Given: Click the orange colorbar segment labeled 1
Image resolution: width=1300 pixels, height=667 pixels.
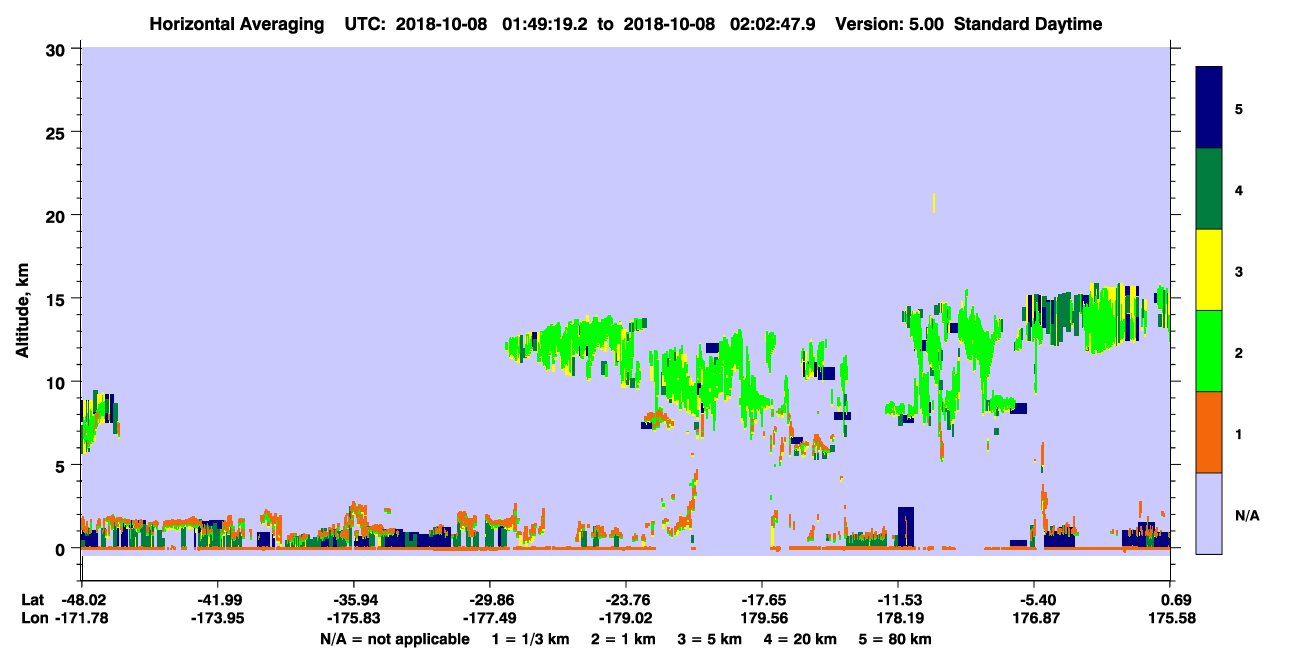Looking at the screenshot, I should 1209,432.
